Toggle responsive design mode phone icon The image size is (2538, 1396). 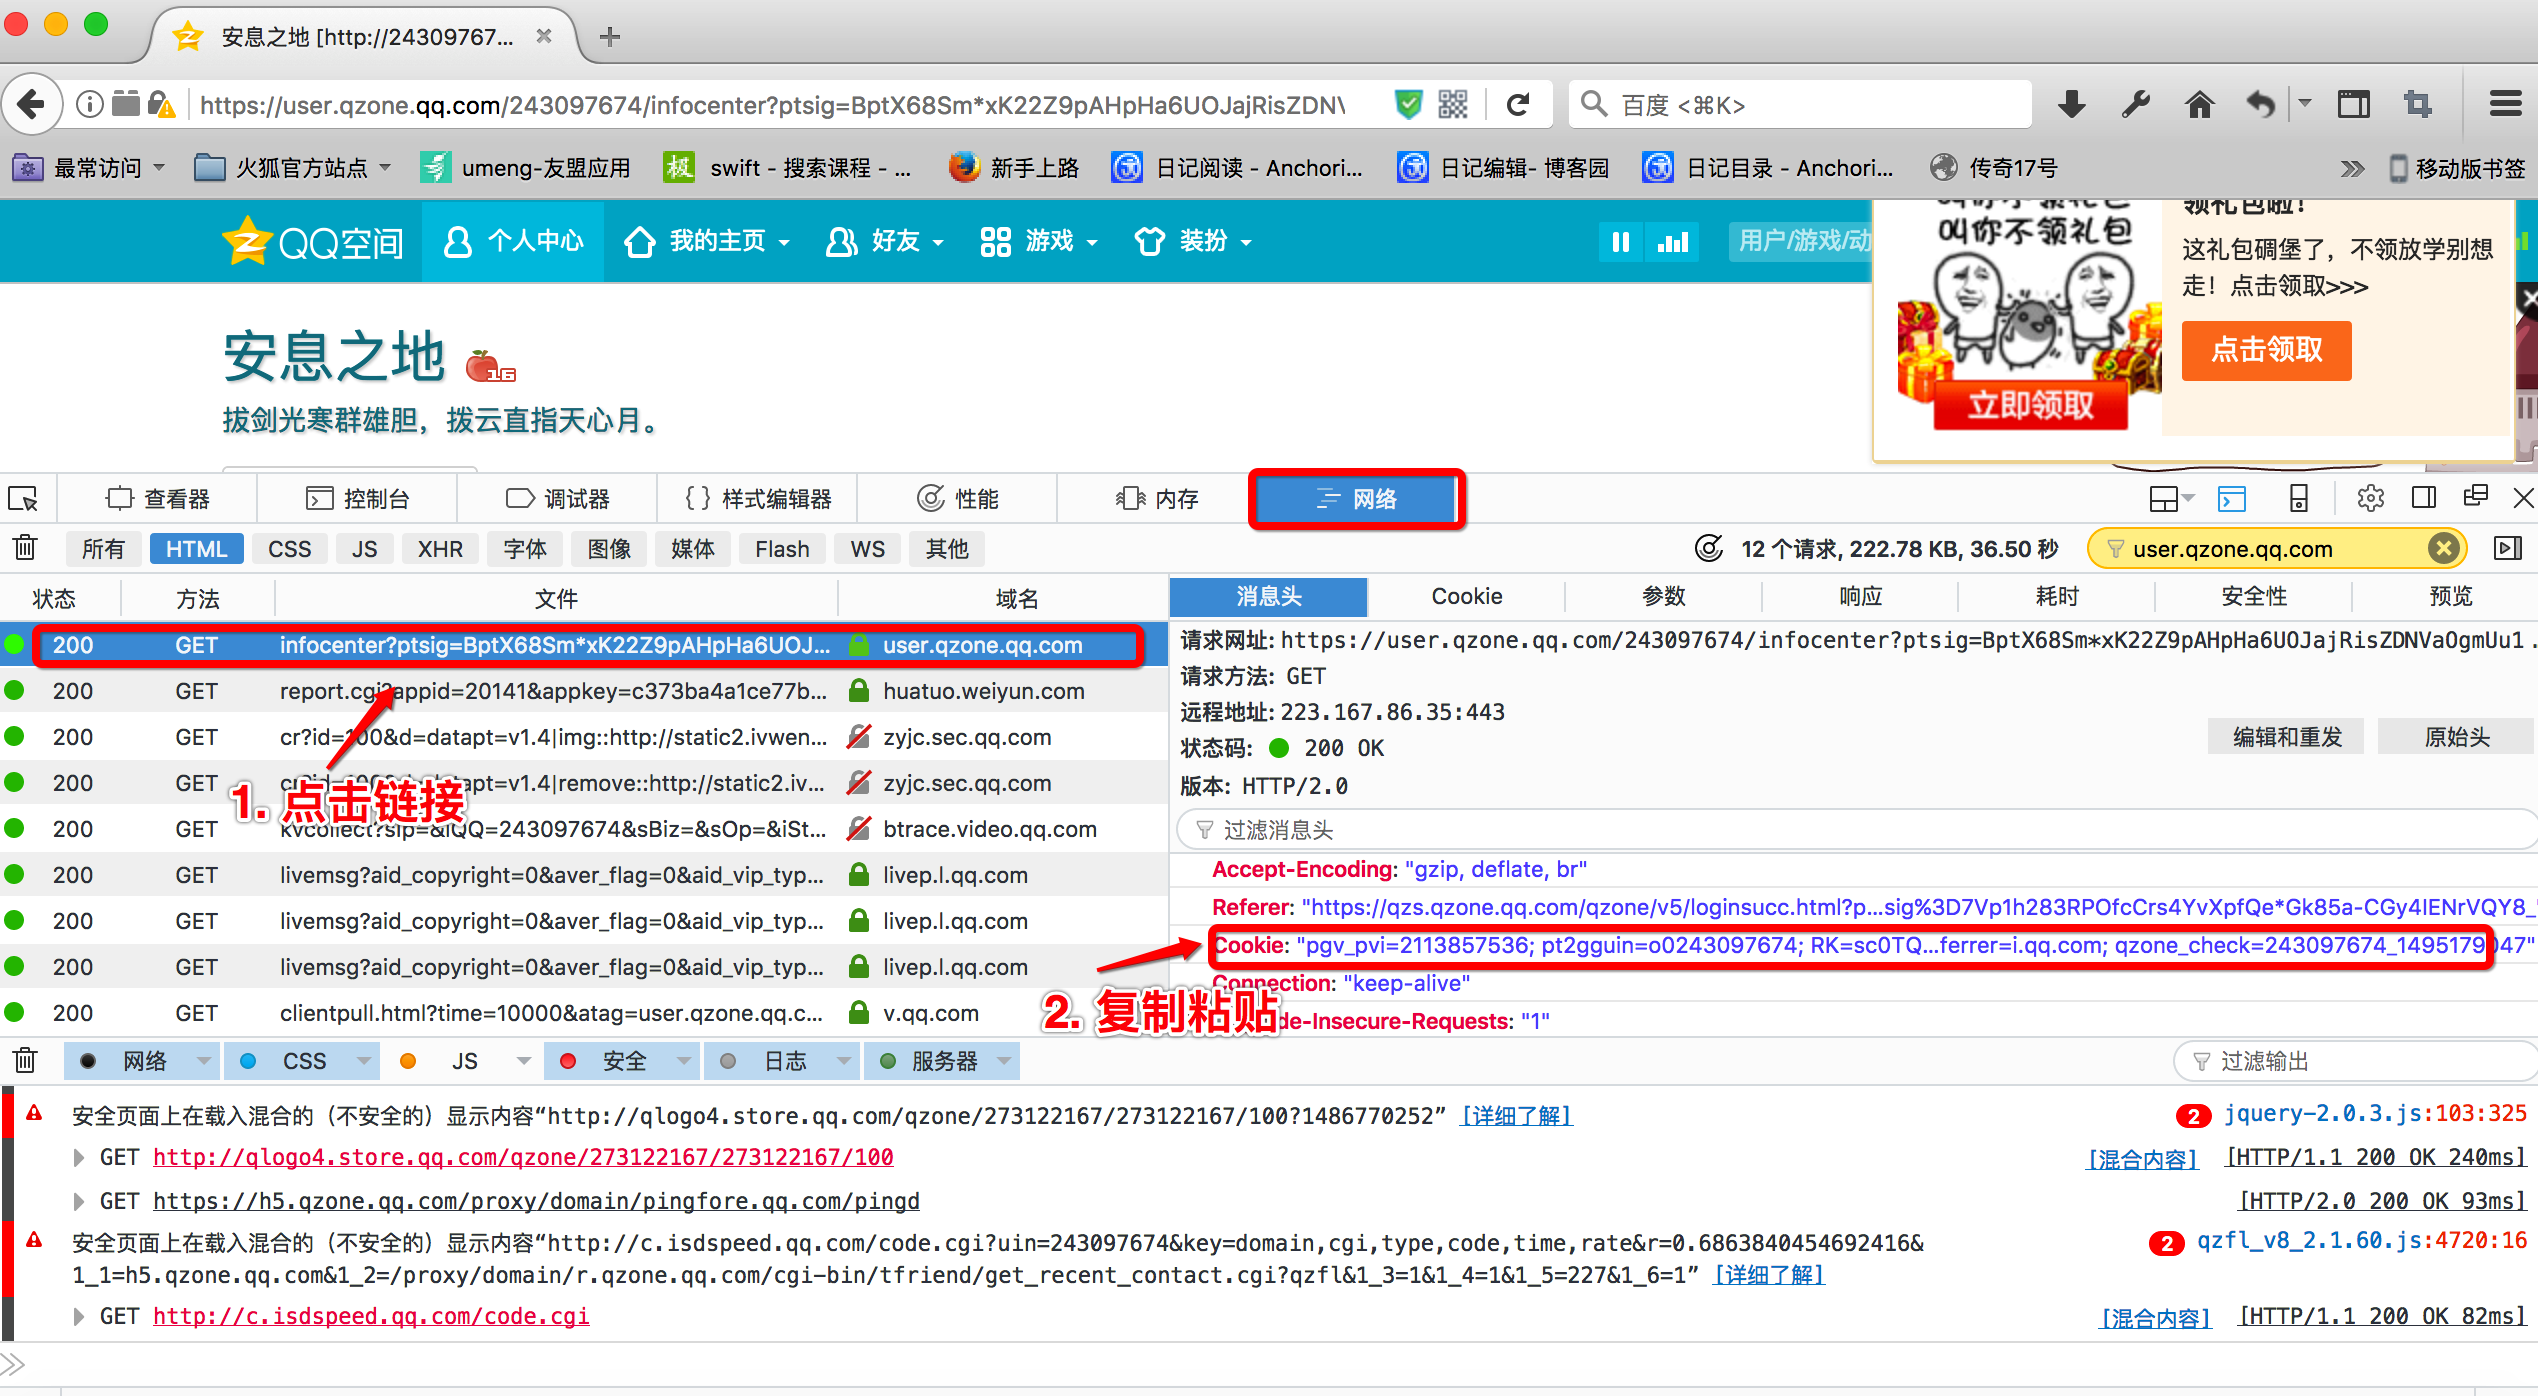click(x=2299, y=498)
